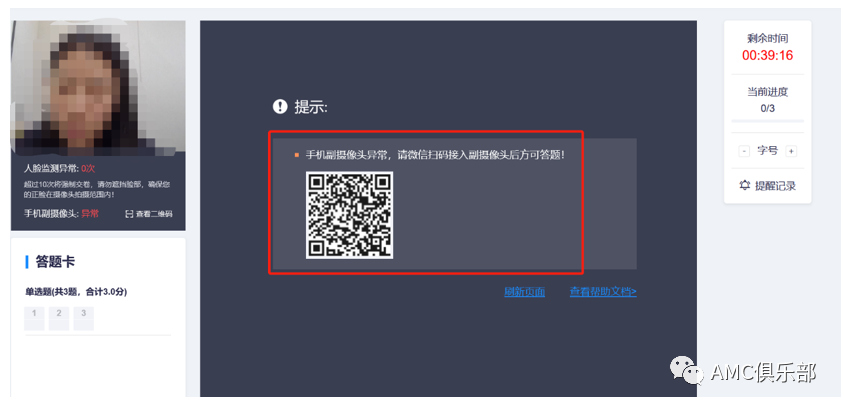The image size is (844, 410).
Task: Click 单选题(共3题，合计3.0分) label
Action: click(x=76, y=292)
